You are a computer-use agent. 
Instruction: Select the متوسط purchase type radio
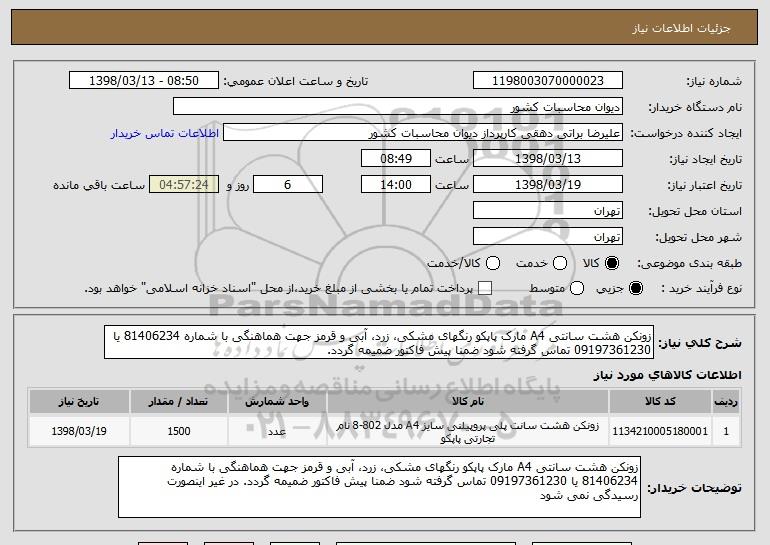pos(577,289)
